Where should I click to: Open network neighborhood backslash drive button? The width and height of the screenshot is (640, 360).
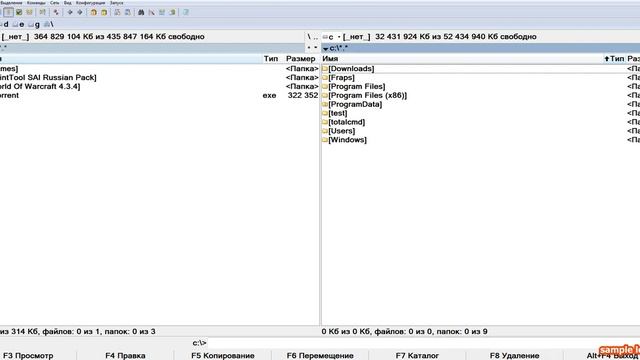[x=49, y=24]
